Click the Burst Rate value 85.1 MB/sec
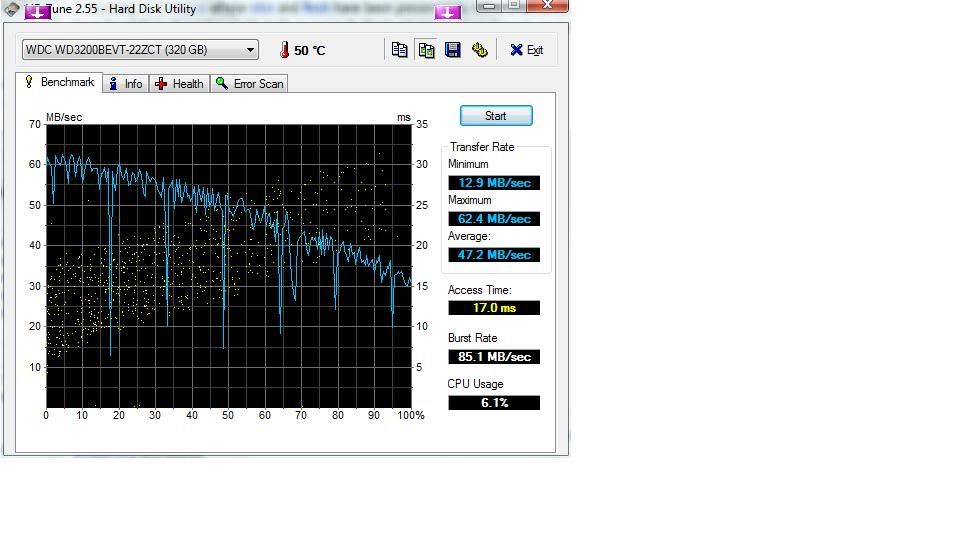Viewport: 960px width, 540px height. click(494, 356)
